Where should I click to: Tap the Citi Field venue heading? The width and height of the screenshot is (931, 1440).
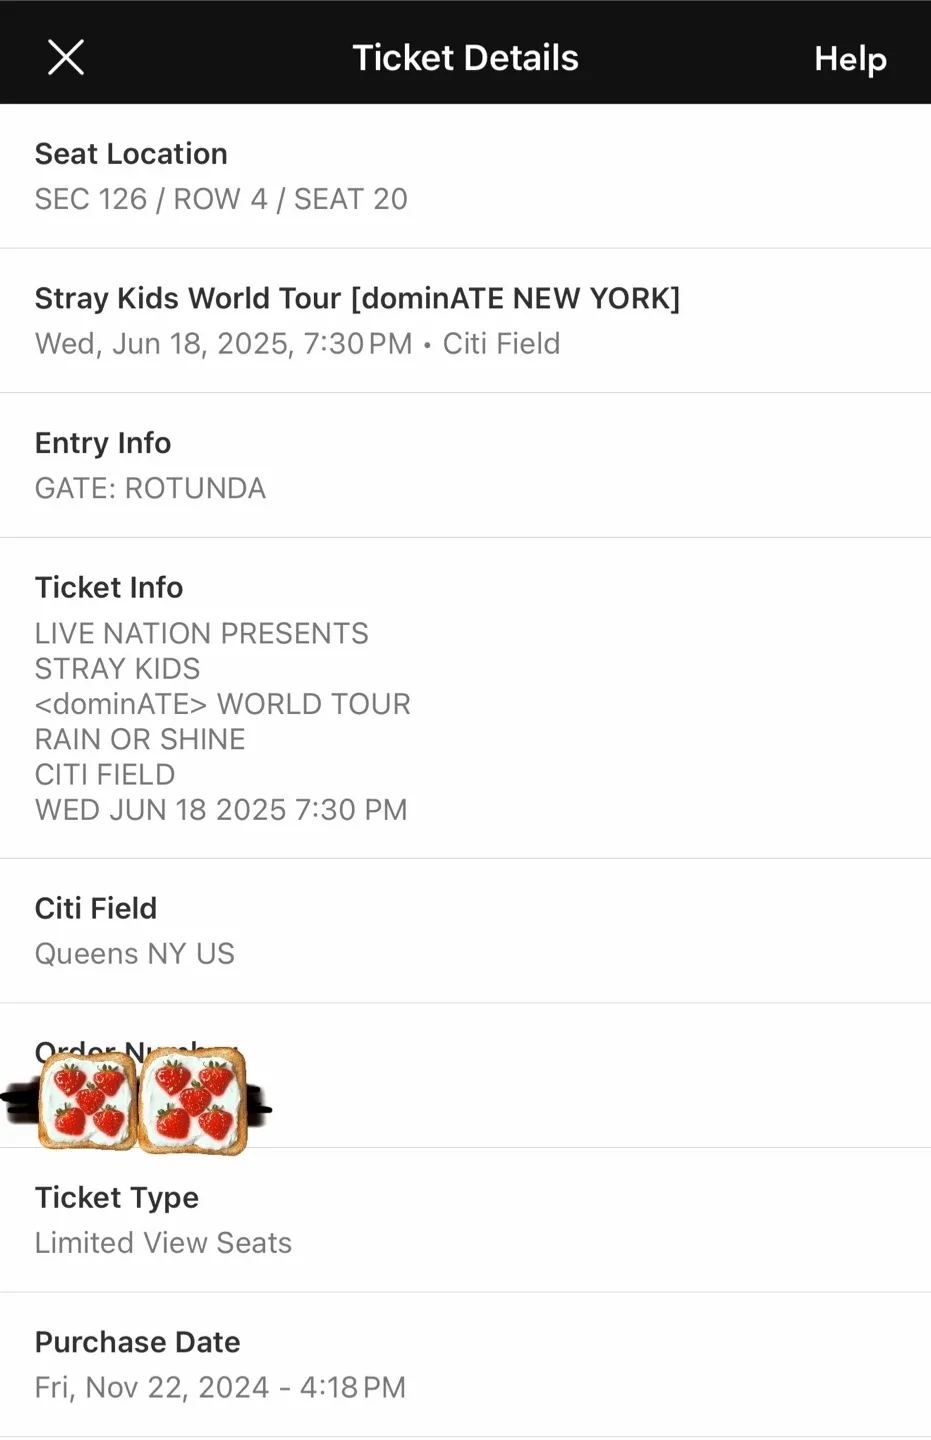(x=96, y=908)
